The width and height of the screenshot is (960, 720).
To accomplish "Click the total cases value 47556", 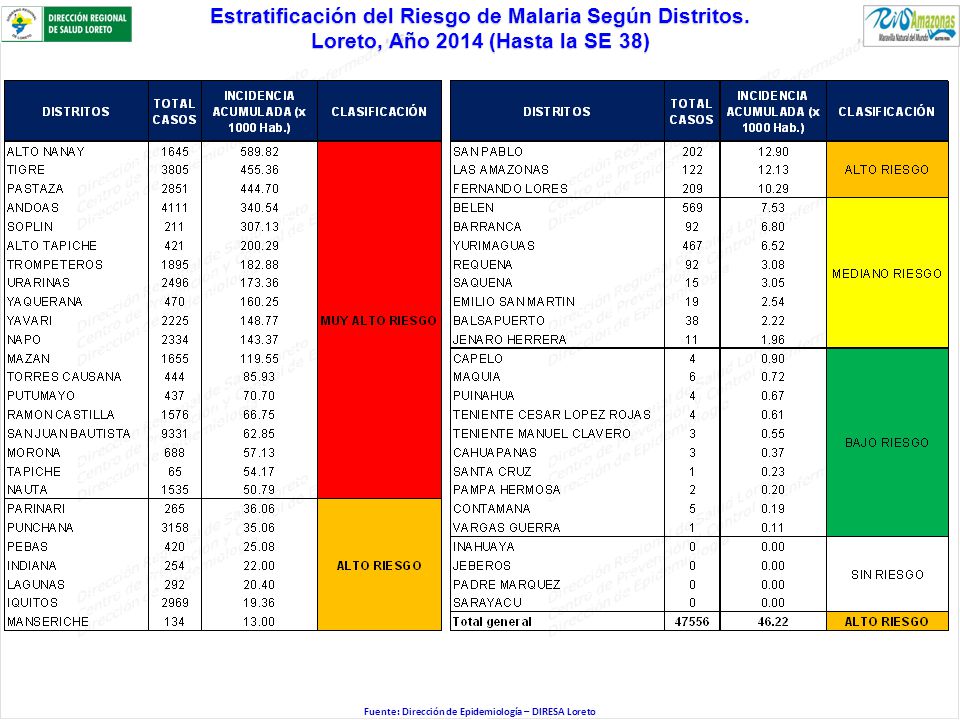I will coord(692,621).
